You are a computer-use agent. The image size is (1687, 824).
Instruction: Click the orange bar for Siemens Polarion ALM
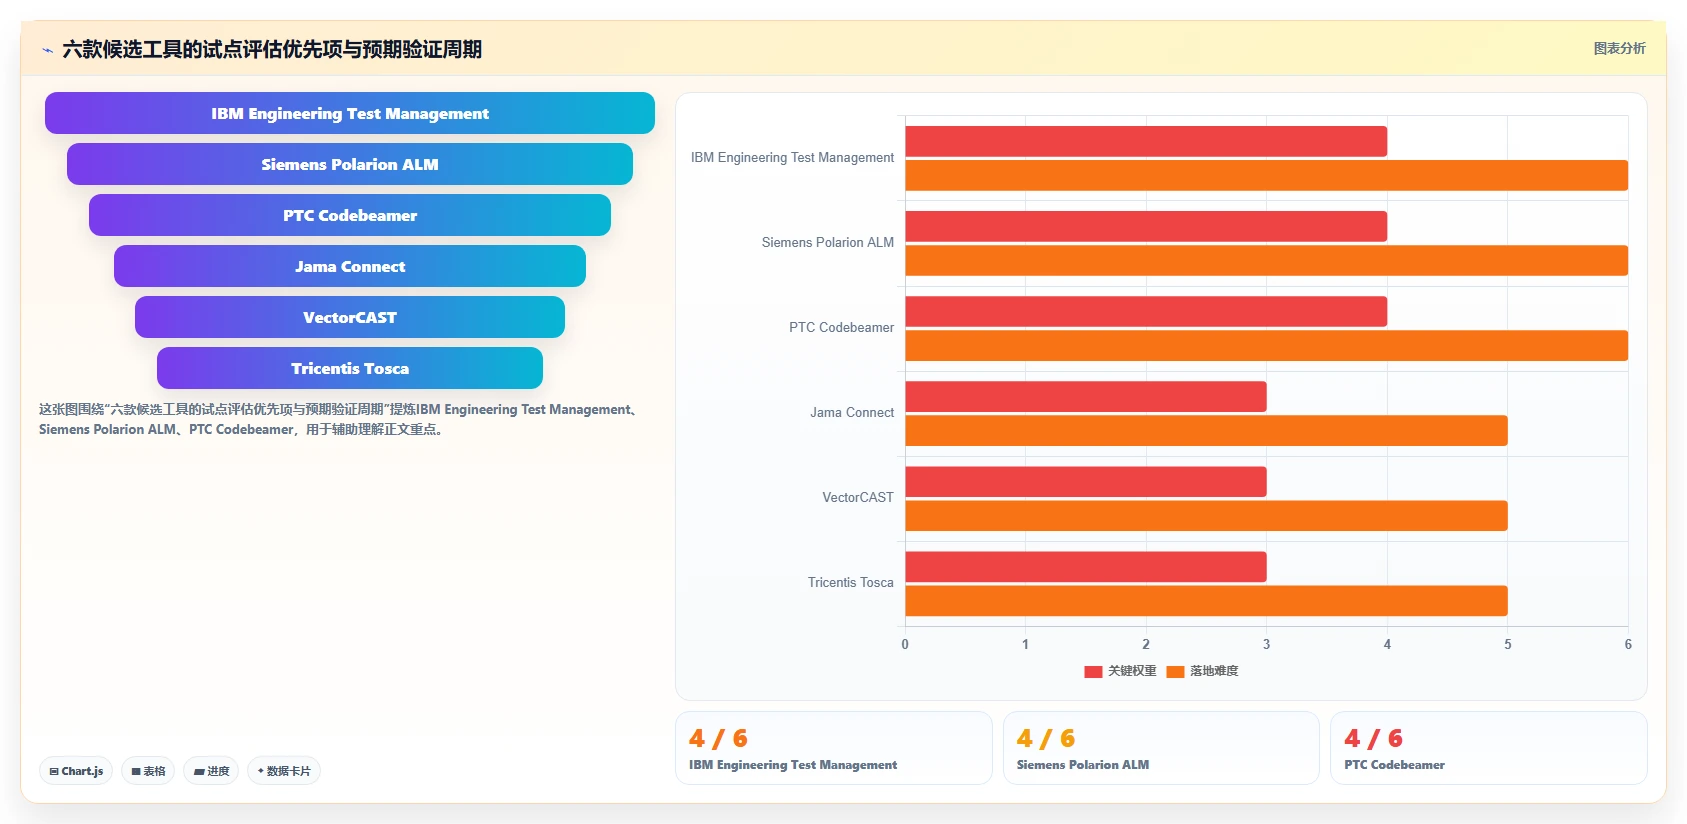click(x=1267, y=260)
